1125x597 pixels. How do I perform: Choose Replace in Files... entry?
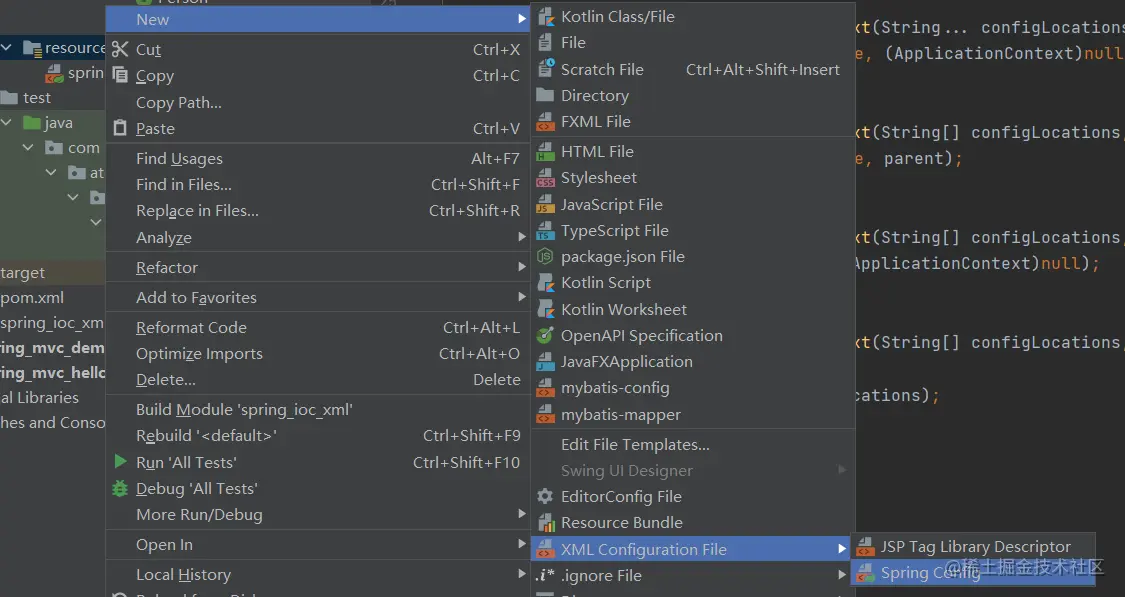197,211
